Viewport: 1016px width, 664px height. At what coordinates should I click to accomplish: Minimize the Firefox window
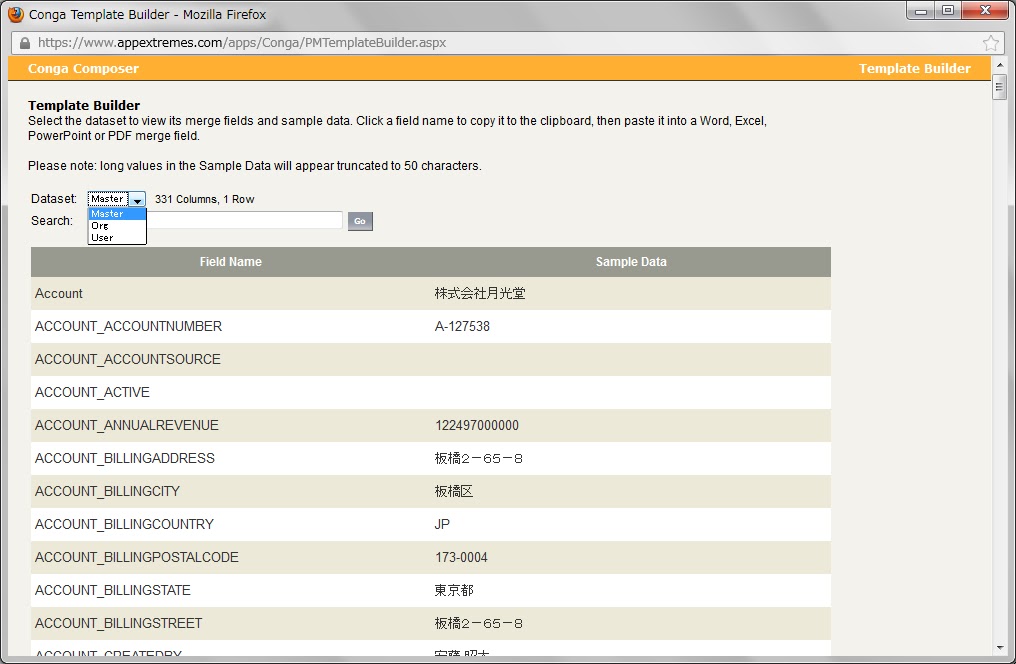coord(921,11)
